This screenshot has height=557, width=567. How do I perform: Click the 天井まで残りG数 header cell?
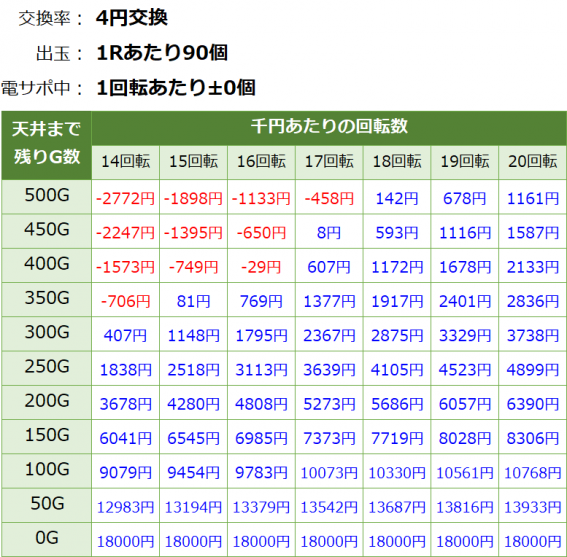click(46, 145)
